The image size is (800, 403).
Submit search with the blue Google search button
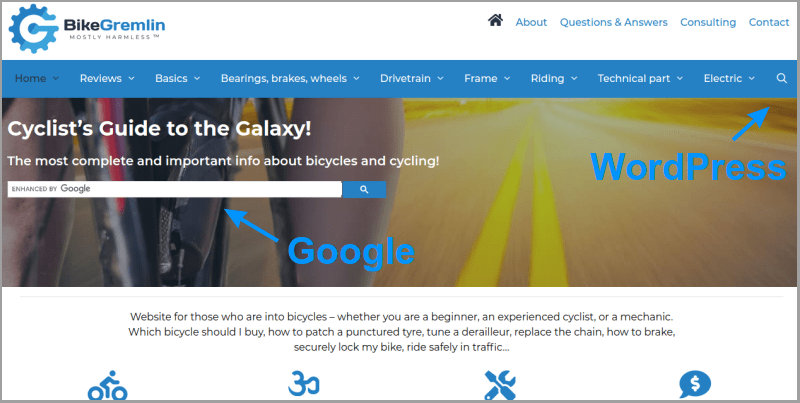(364, 189)
